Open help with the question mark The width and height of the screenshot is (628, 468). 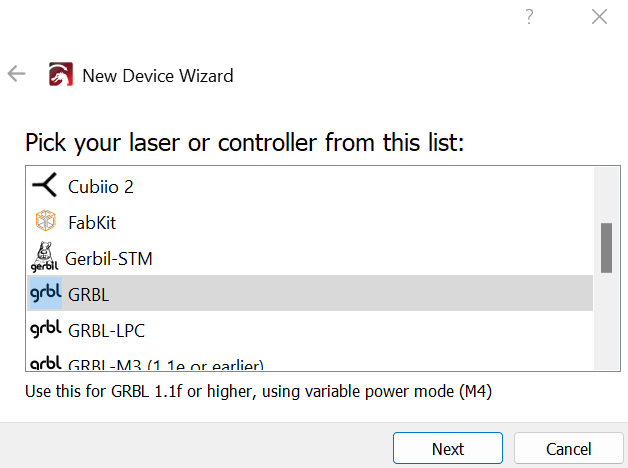(x=529, y=16)
